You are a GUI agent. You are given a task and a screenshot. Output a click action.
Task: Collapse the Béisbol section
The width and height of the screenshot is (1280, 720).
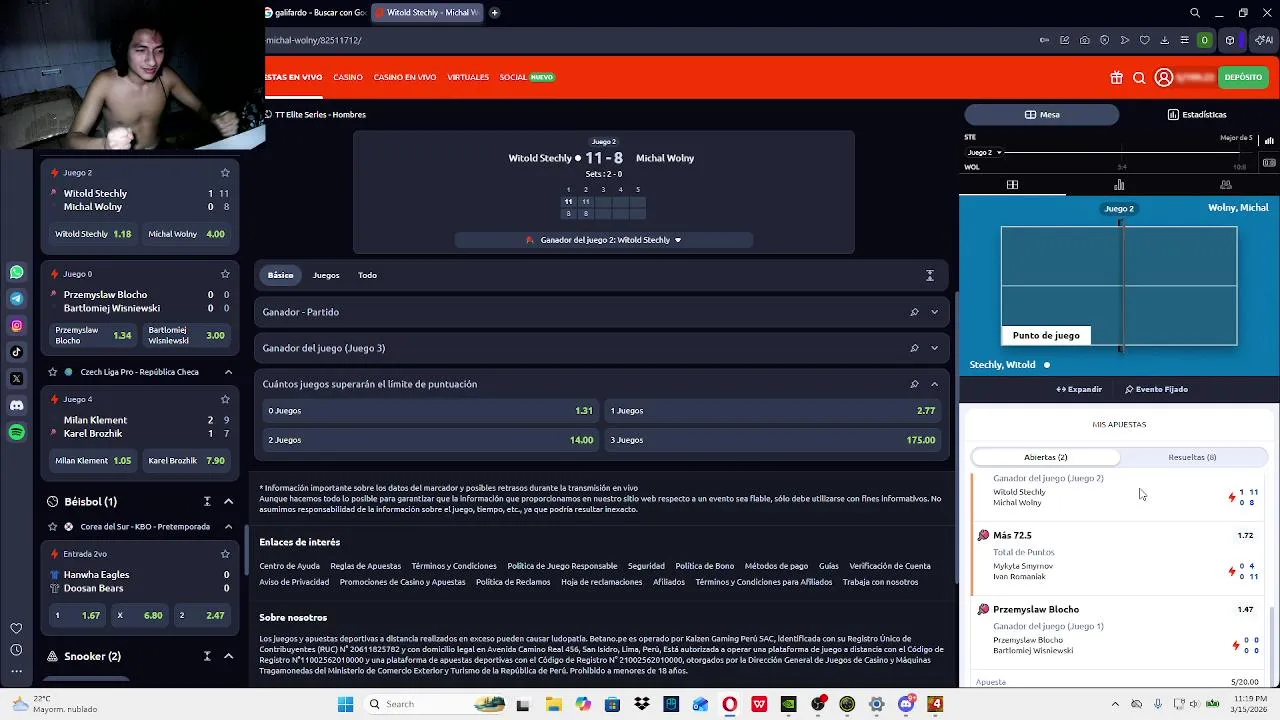tap(228, 501)
